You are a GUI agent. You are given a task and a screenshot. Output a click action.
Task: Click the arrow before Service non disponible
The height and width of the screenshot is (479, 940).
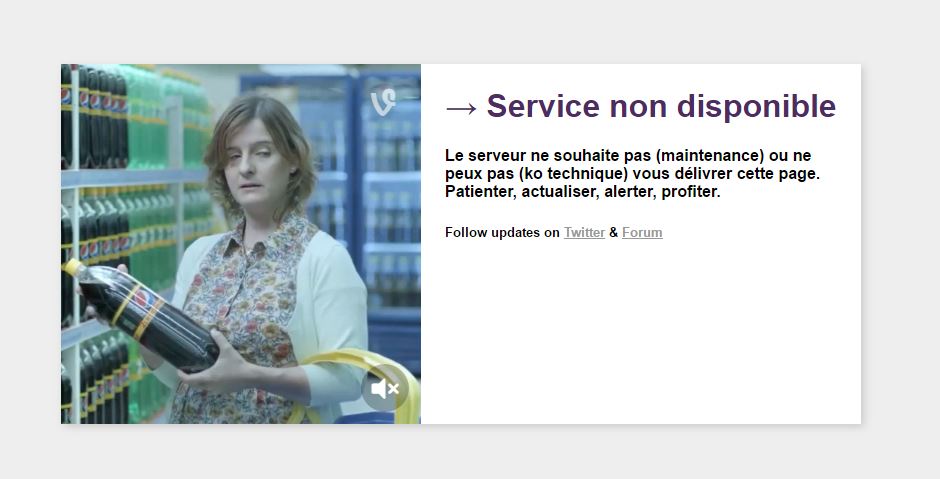pyautogui.click(x=461, y=108)
